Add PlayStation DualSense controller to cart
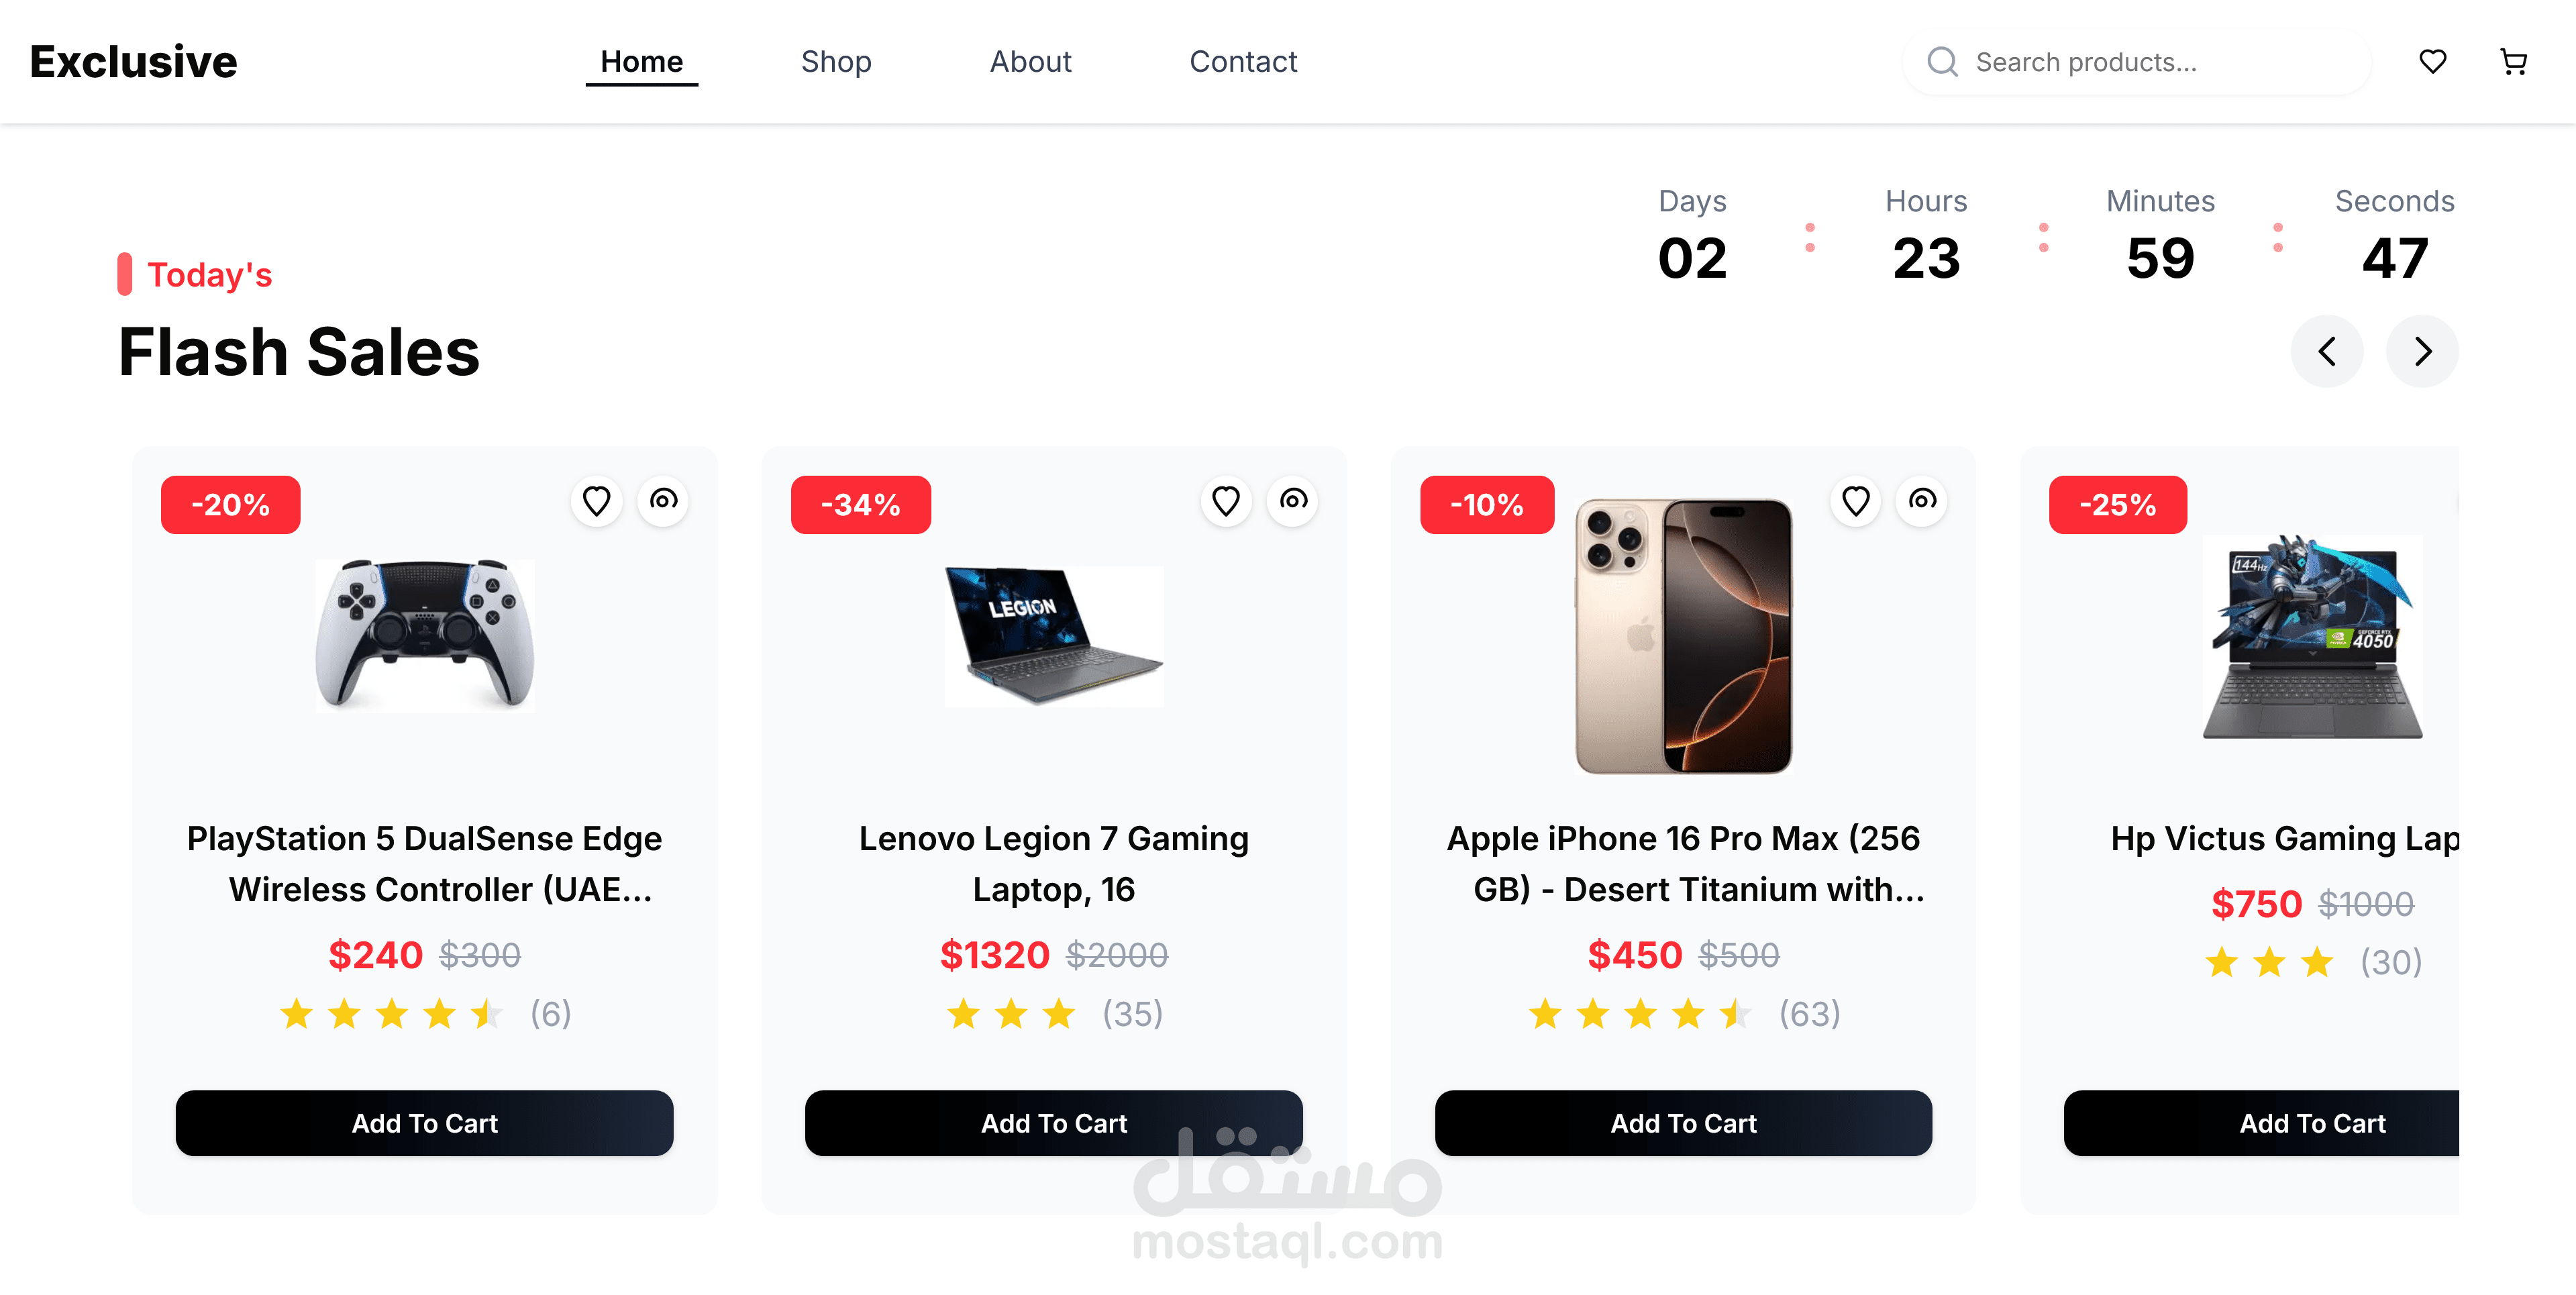Viewport: 2576px width, 1295px height. pyautogui.click(x=424, y=1123)
